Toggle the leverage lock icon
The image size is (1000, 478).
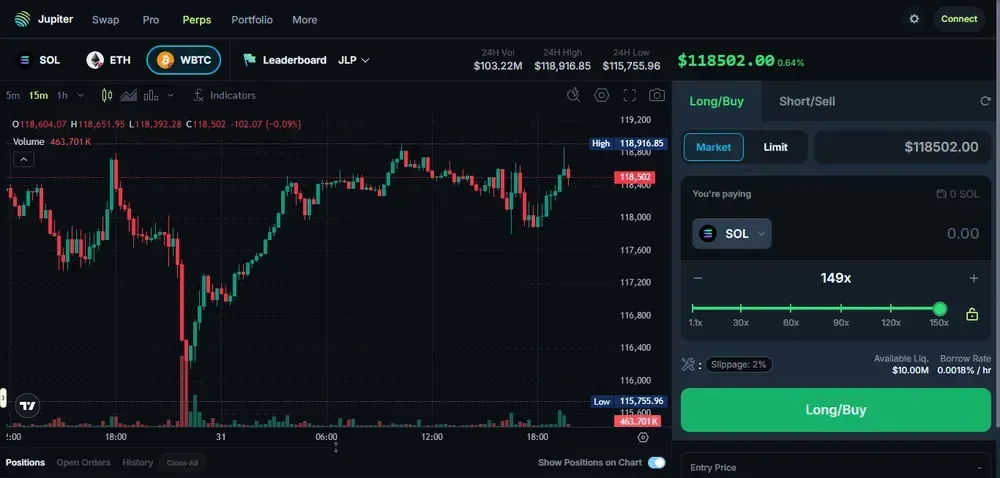[x=972, y=314]
